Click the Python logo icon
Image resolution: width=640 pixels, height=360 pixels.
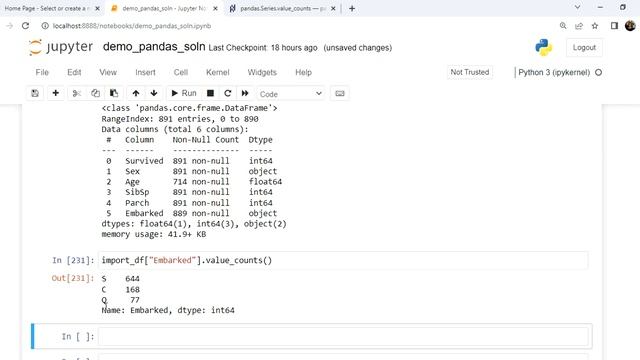[544, 47]
